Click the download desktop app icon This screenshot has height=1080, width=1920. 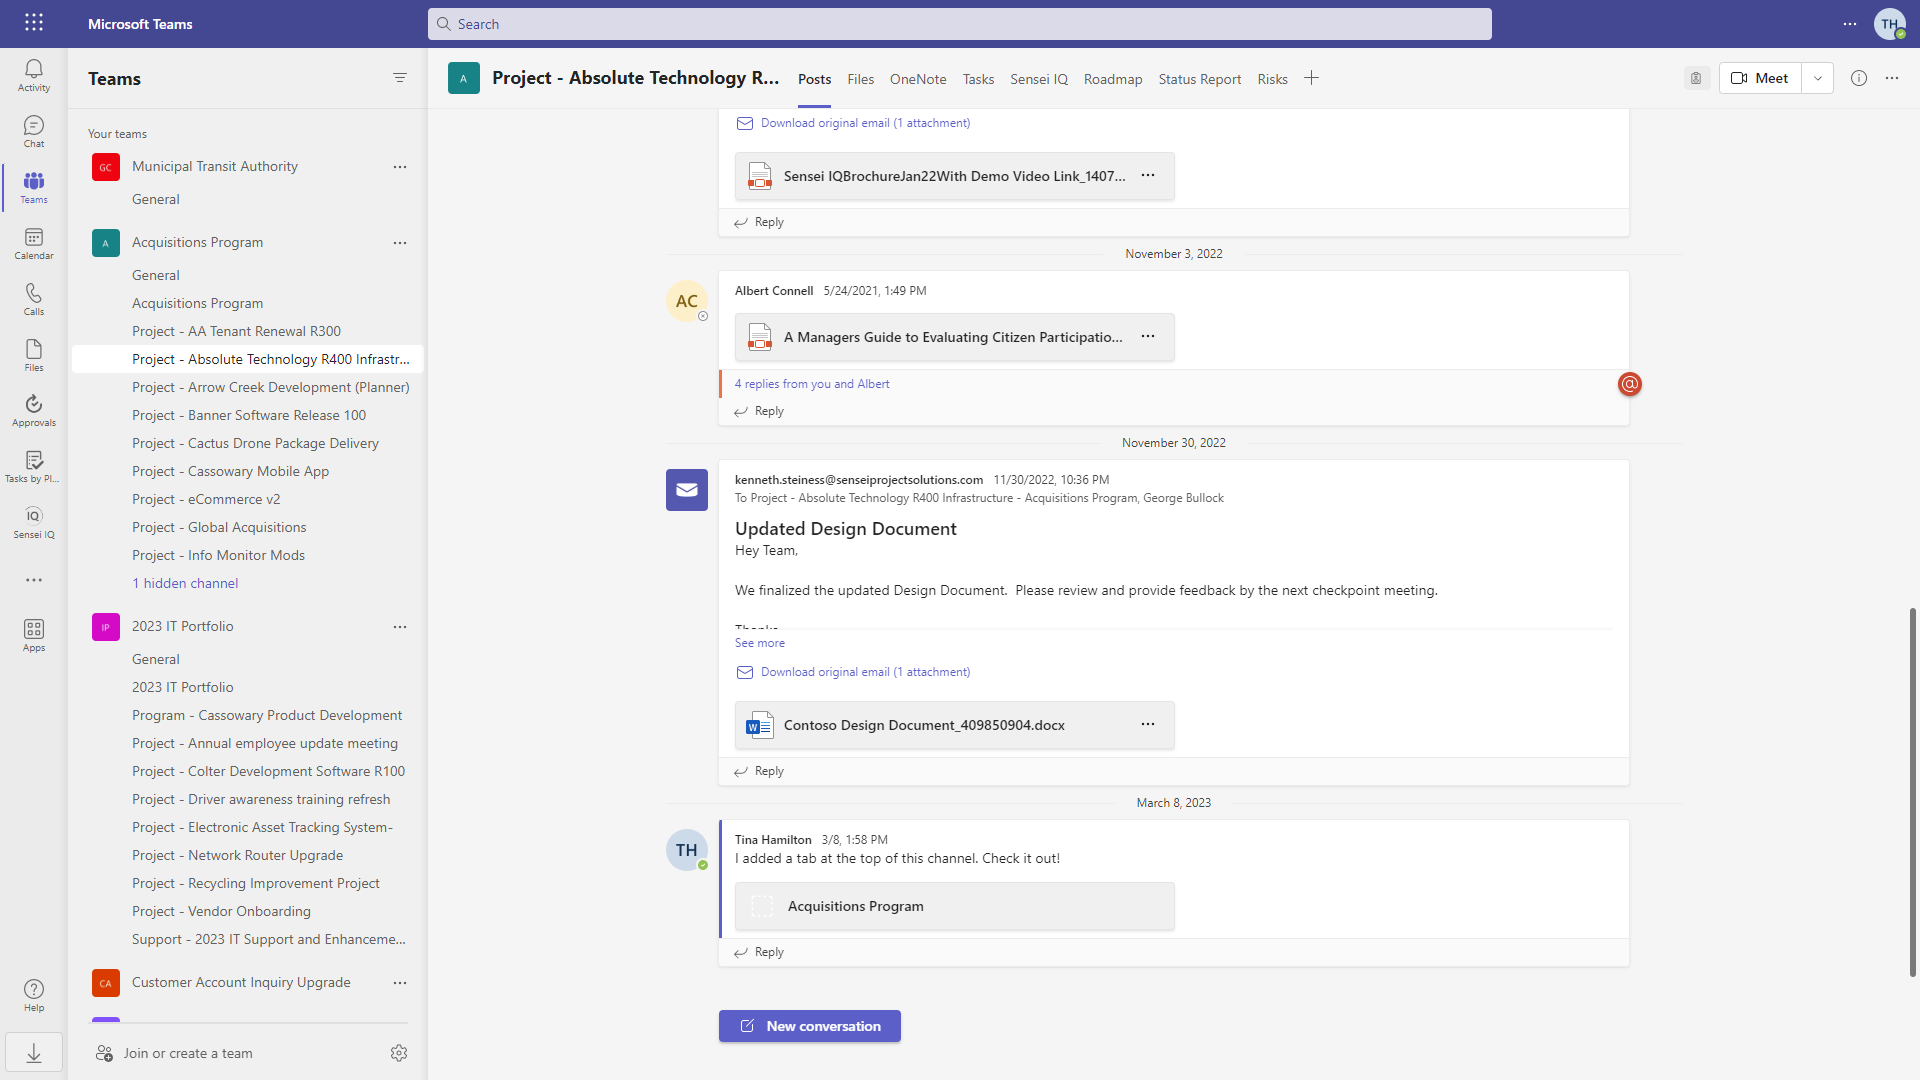34,1053
